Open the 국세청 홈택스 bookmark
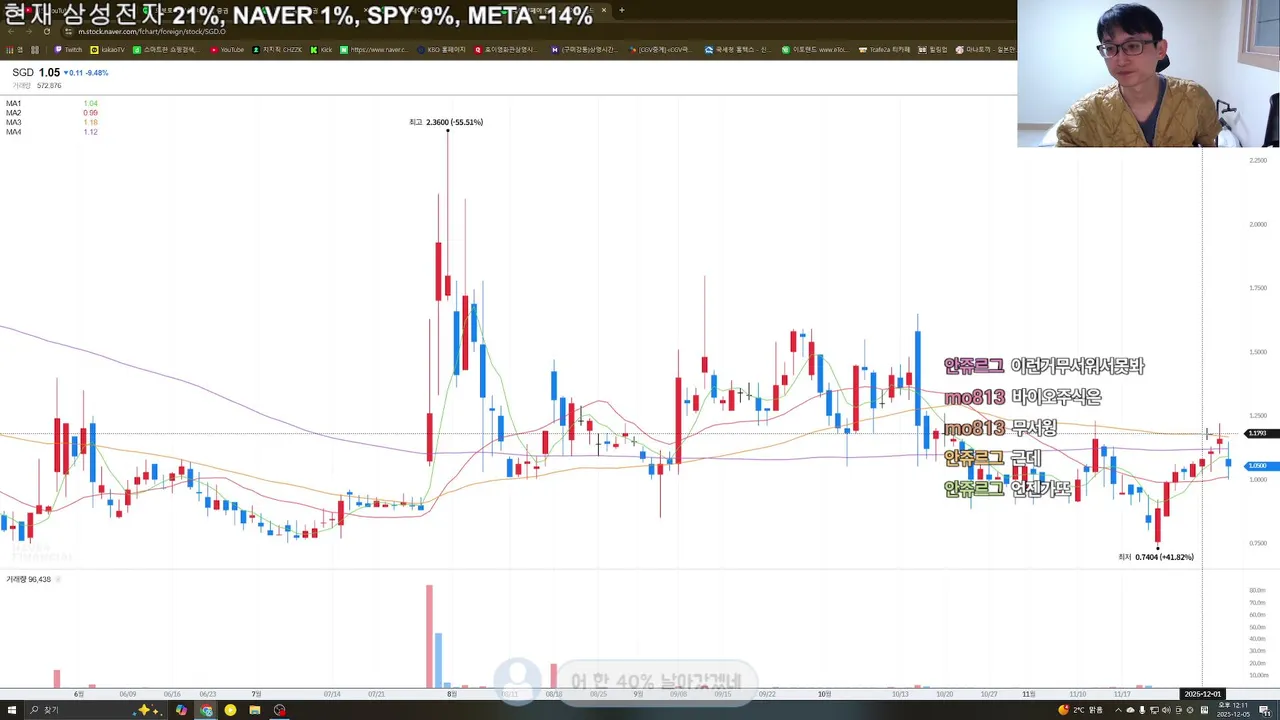1280x720 pixels. tap(737, 49)
